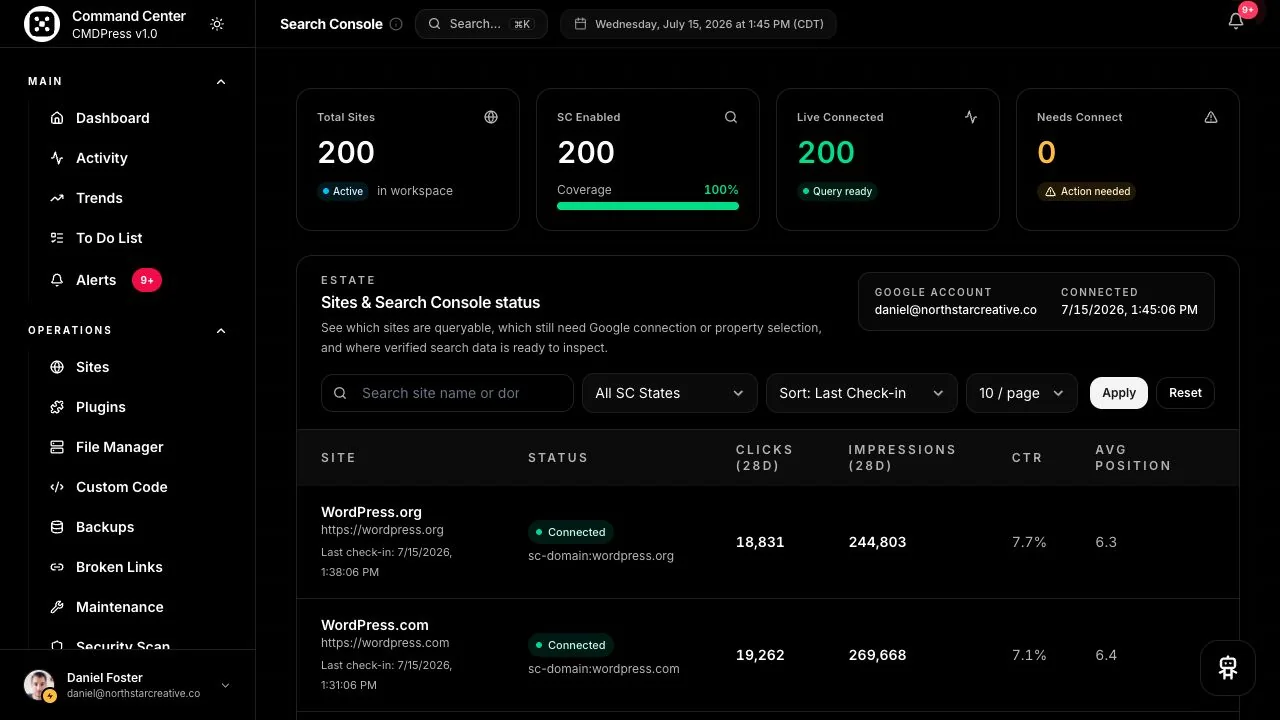Click the WordPress.org site name

coord(371,512)
